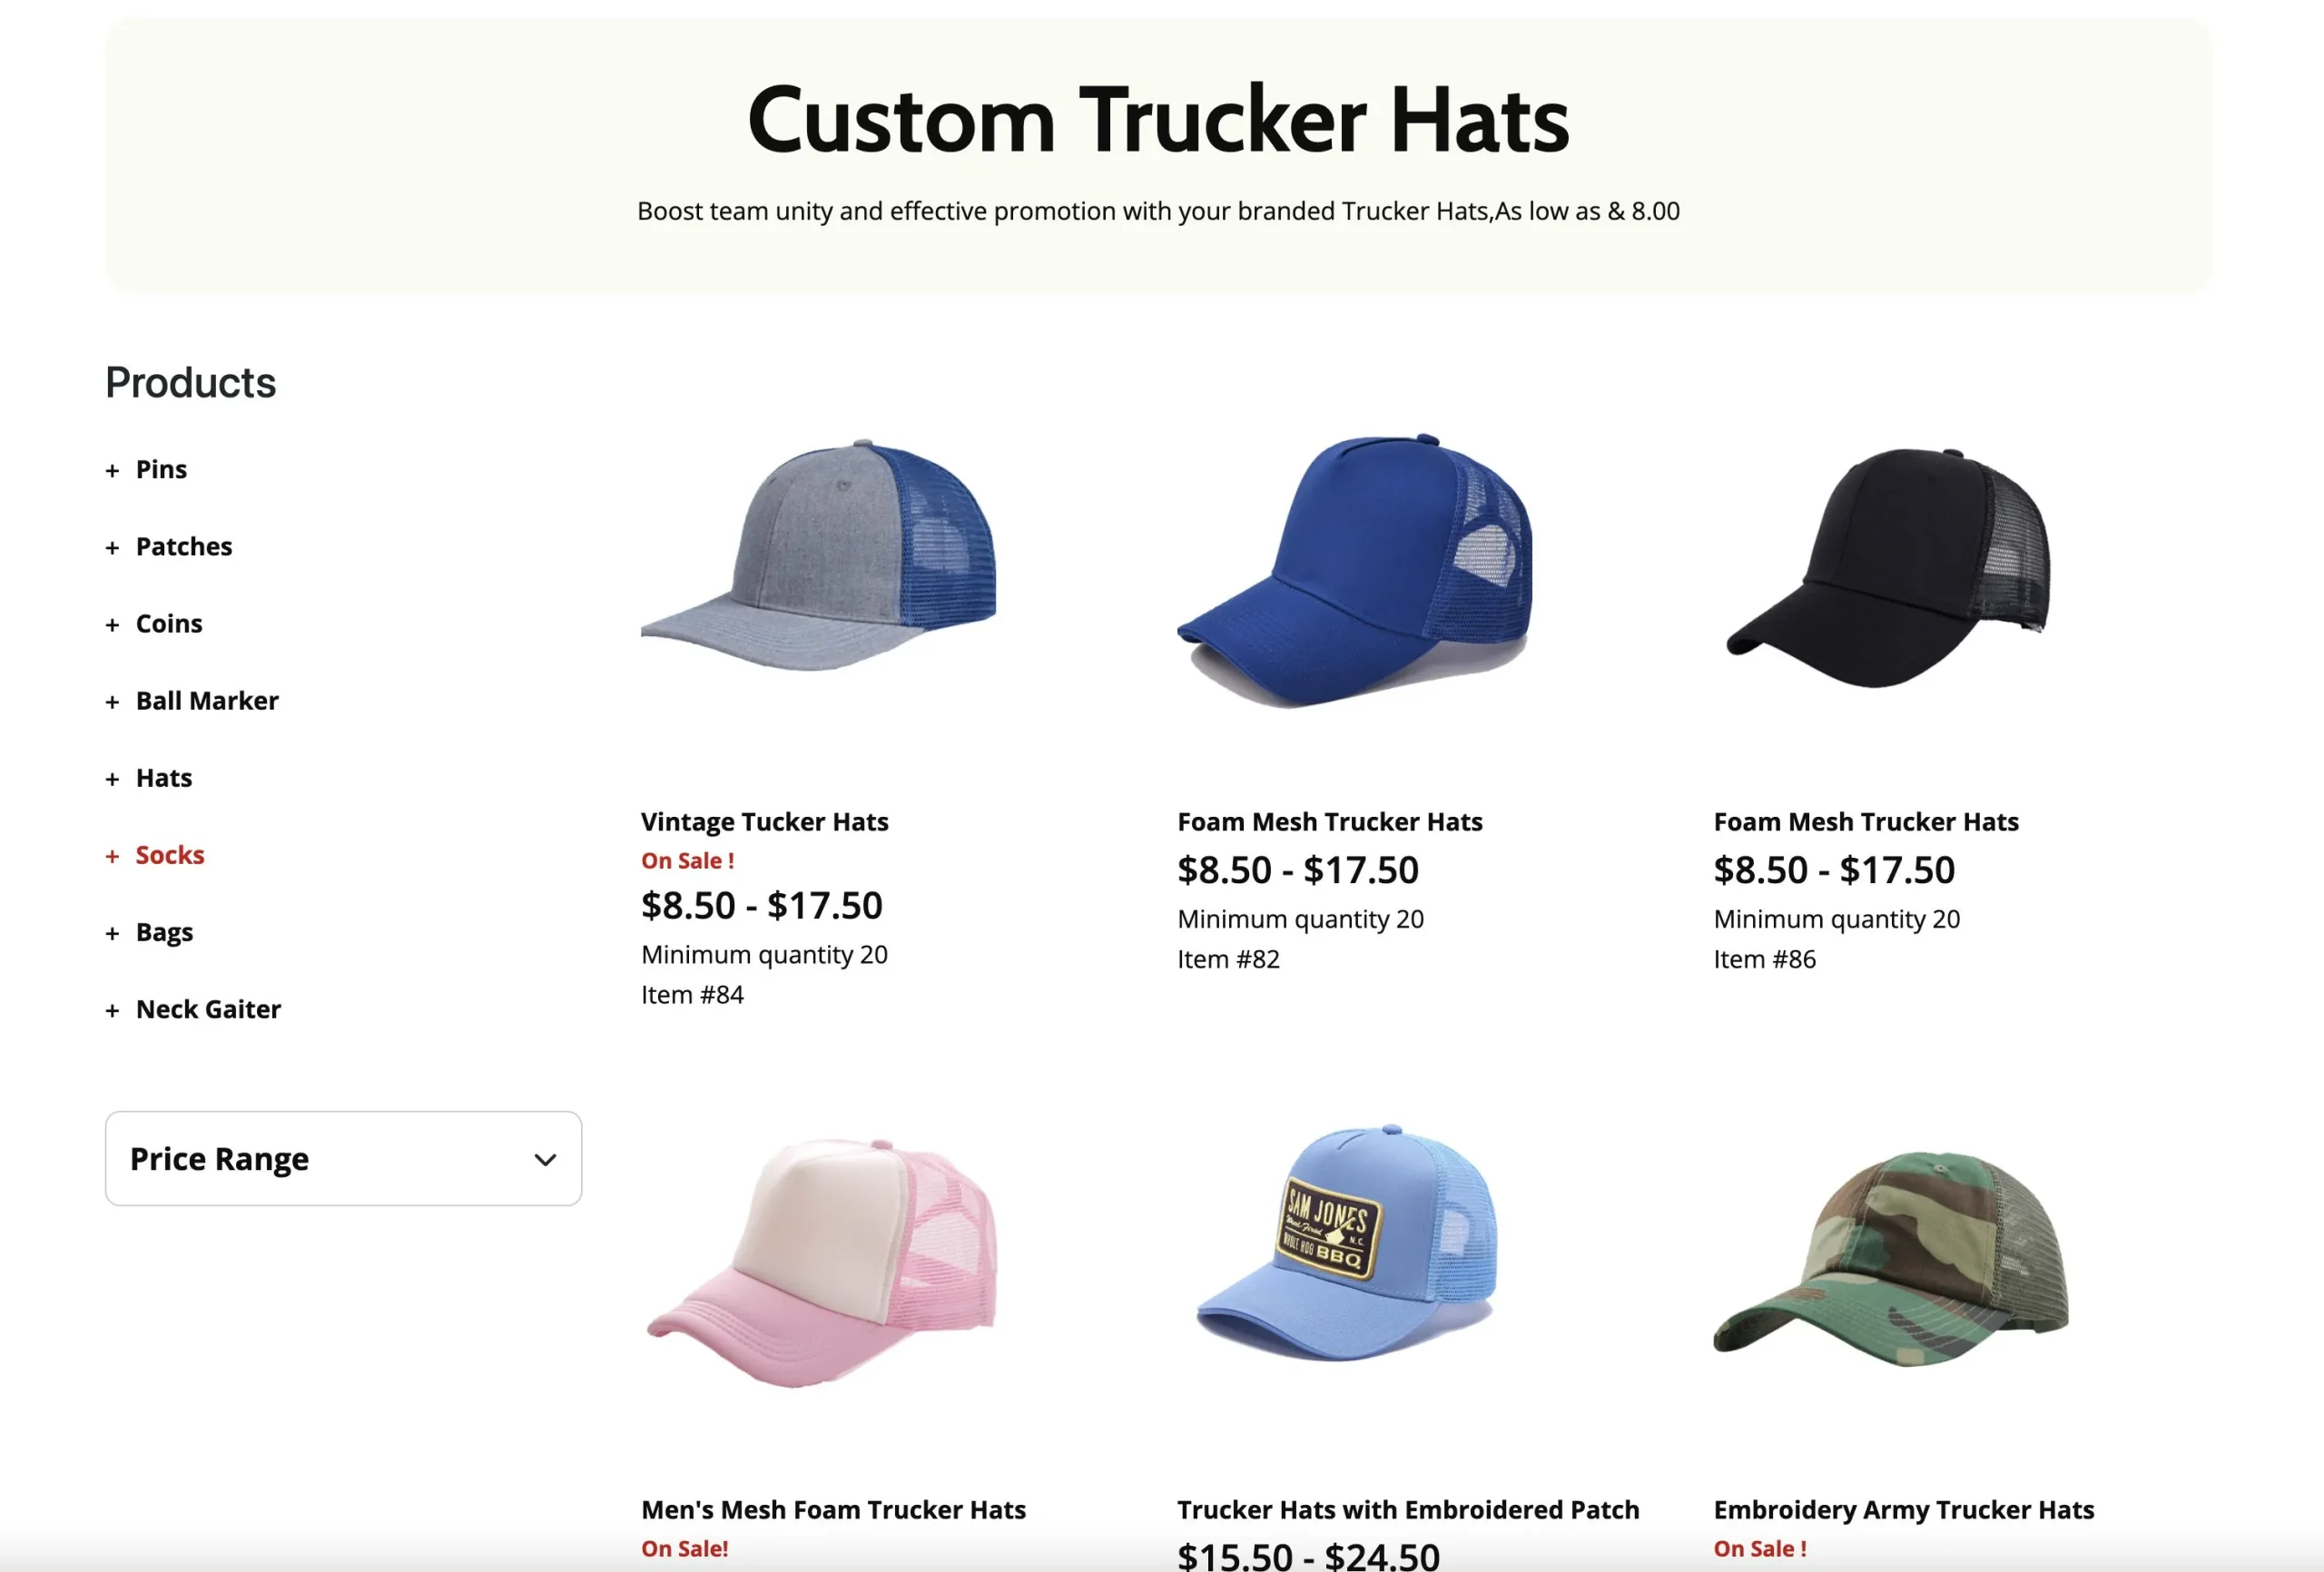Viewport: 2324px width, 1572px height.
Task: Select the Hats category label
Action: [x=164, y=778]
